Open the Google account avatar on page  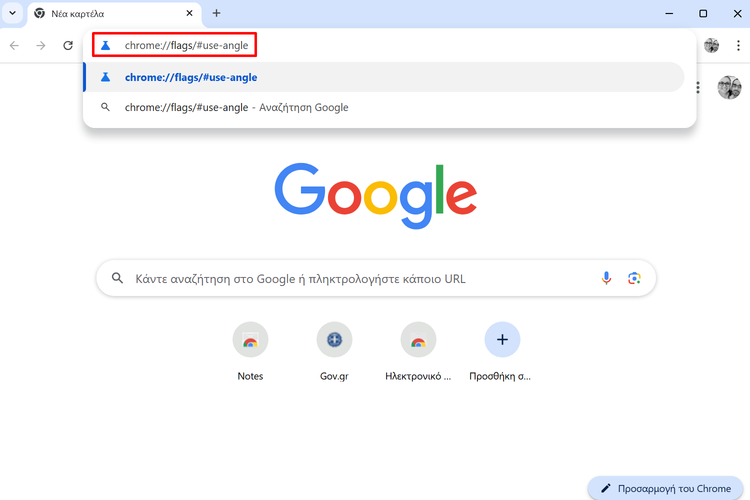(x=729, y=88)
